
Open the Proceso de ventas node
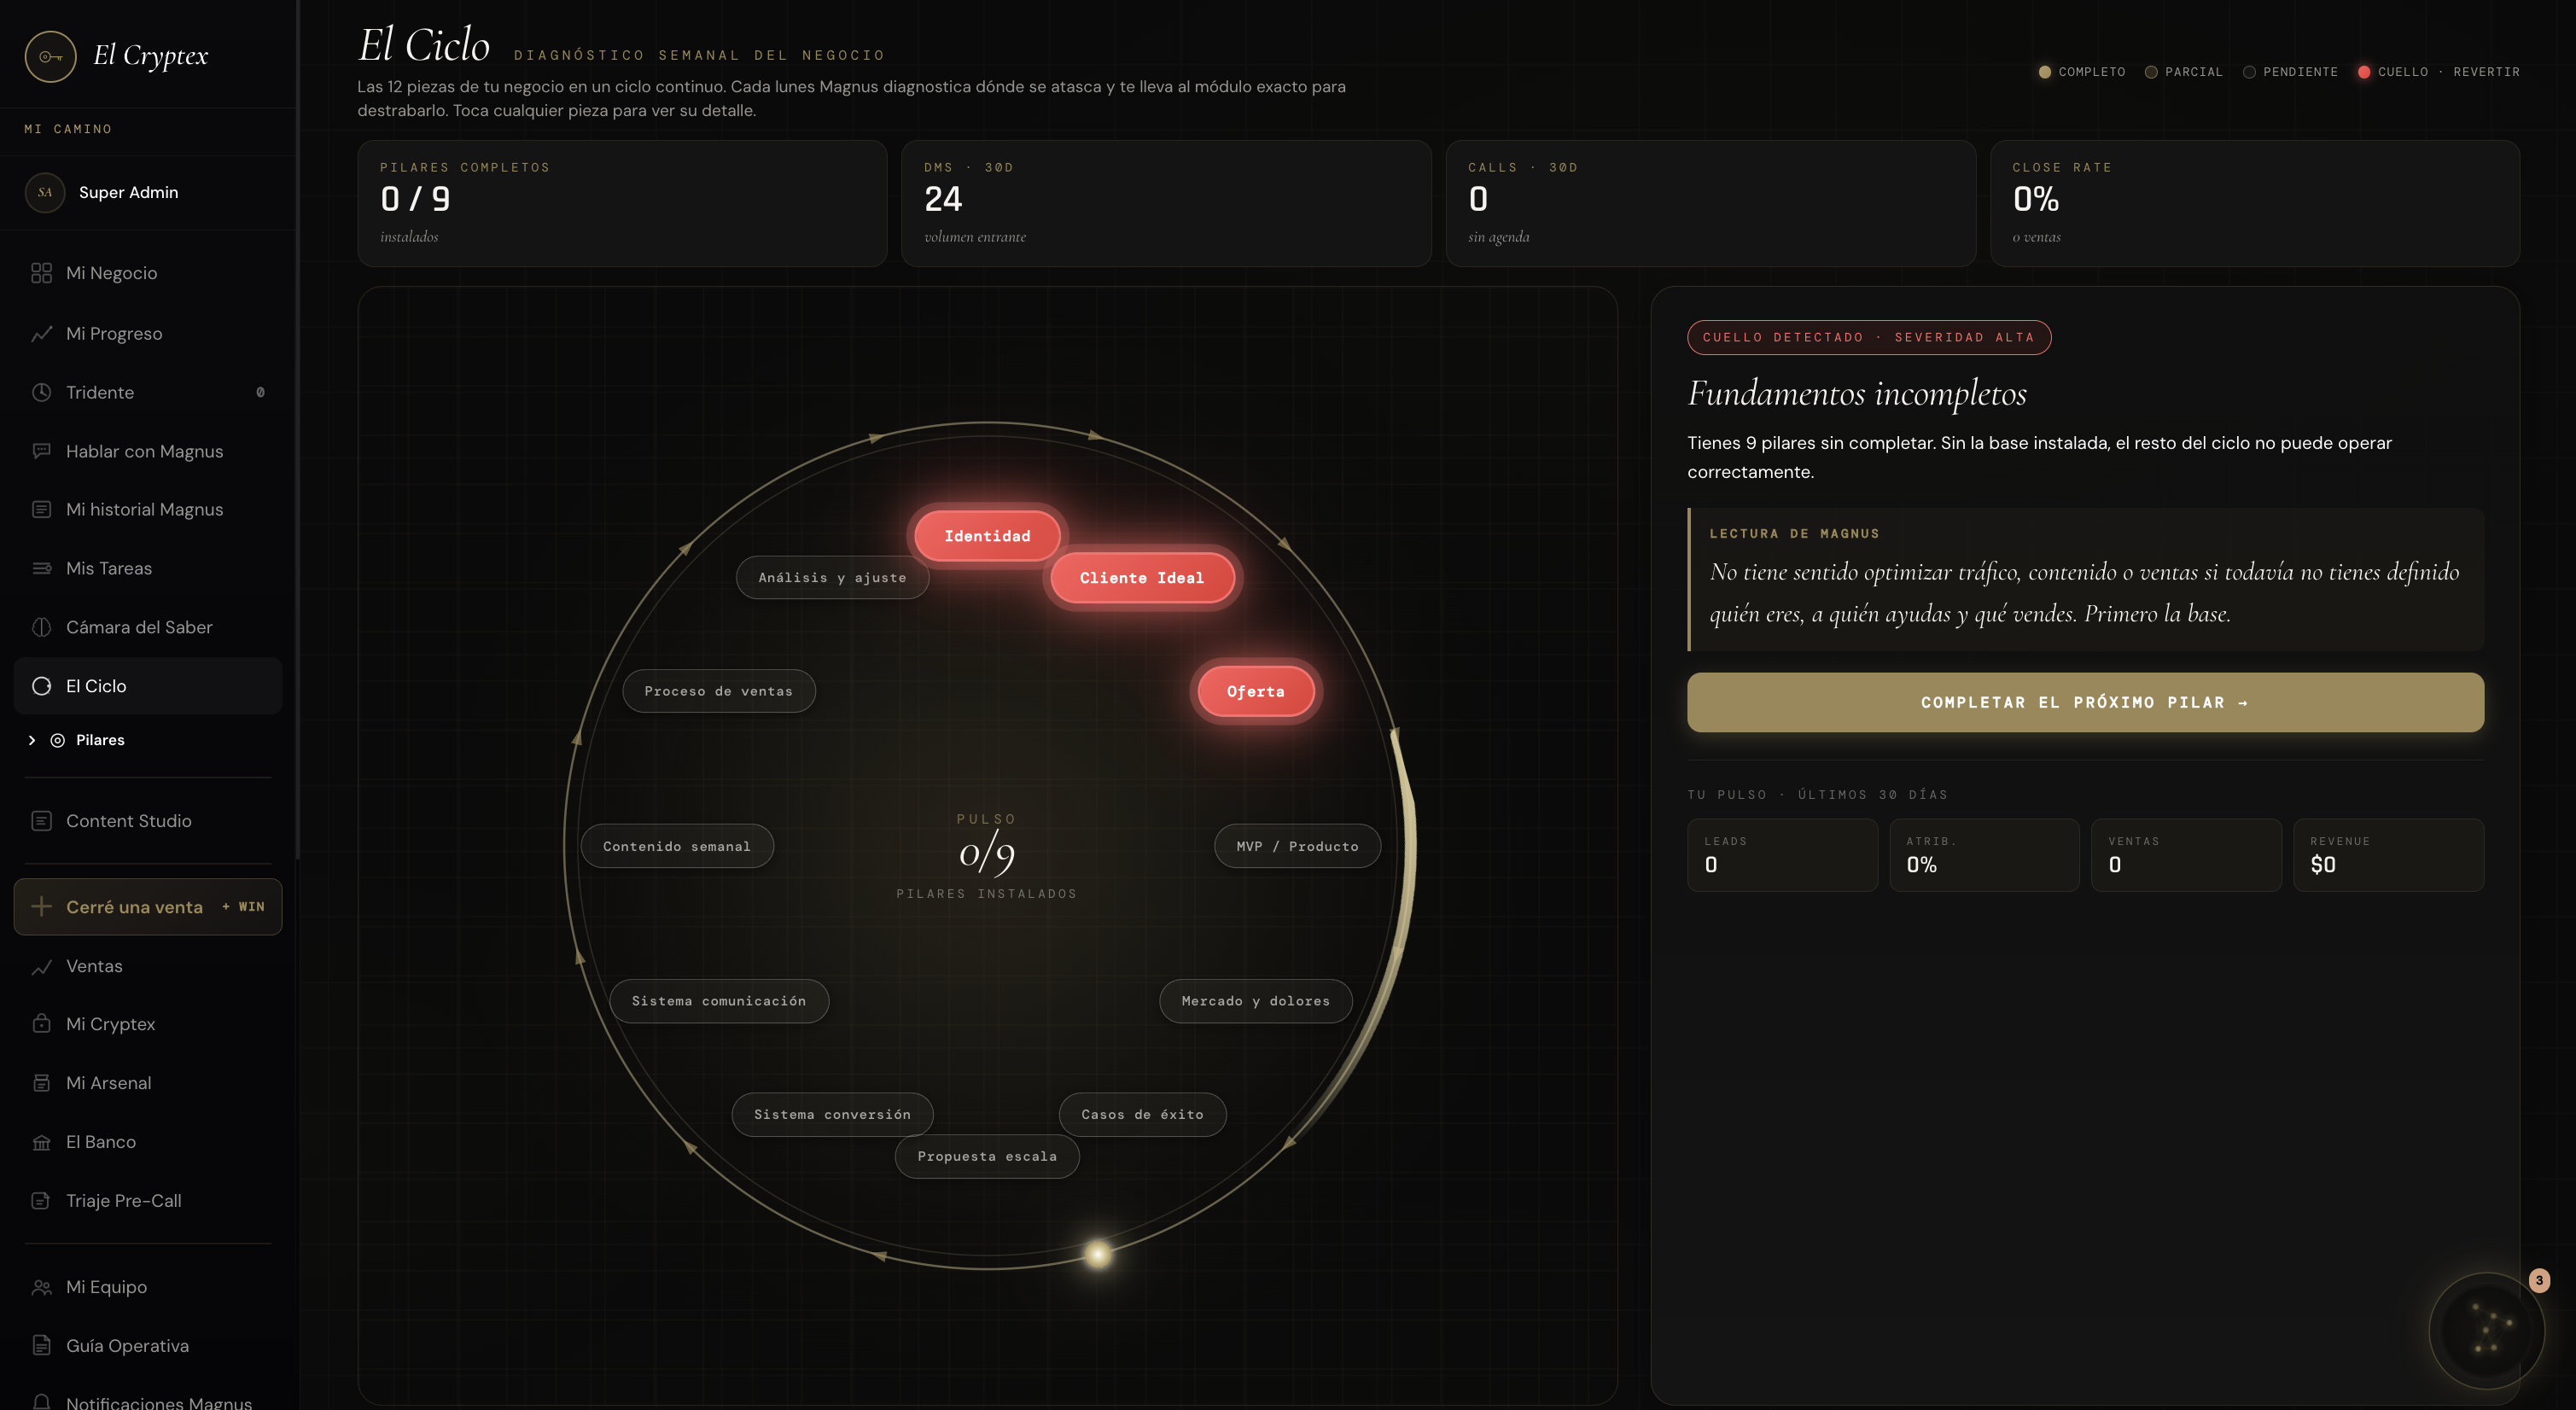[718, 691]
